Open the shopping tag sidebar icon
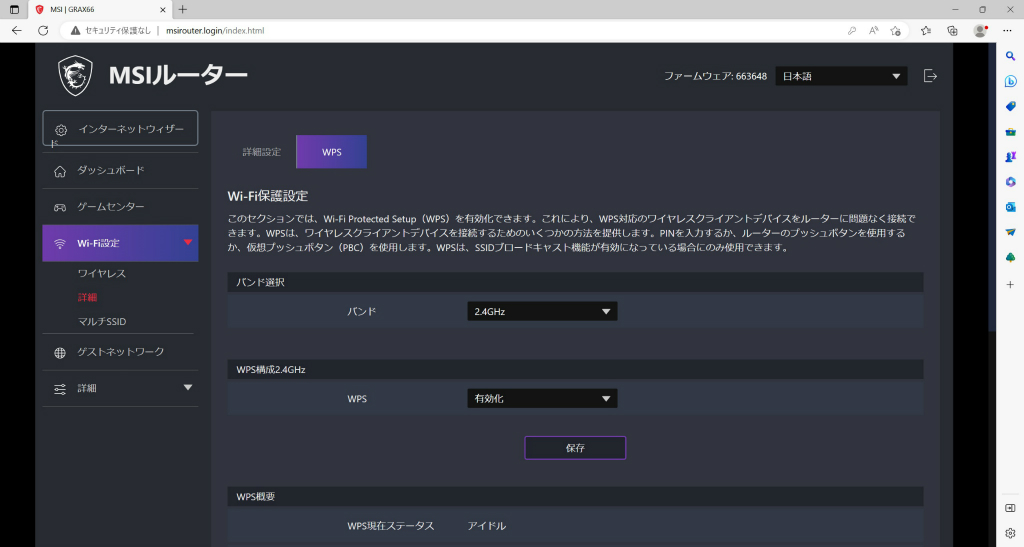The width and height of the screenshot is (1024, 547). pyautogui.click(x=1010, y=106)
